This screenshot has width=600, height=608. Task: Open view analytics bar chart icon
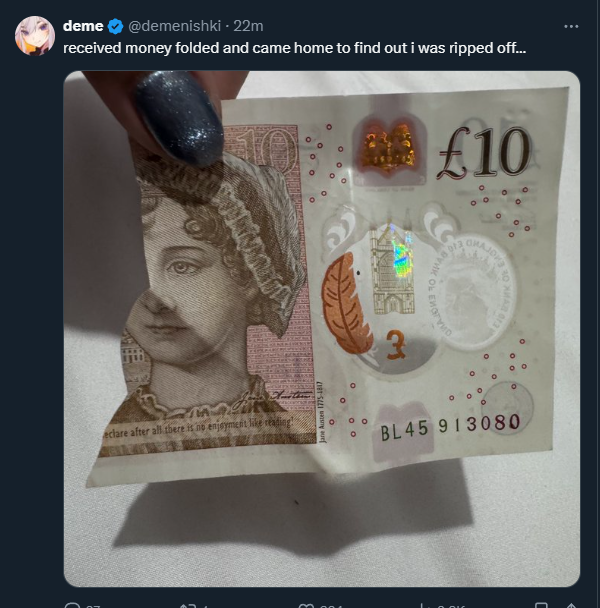click(423, 605)
